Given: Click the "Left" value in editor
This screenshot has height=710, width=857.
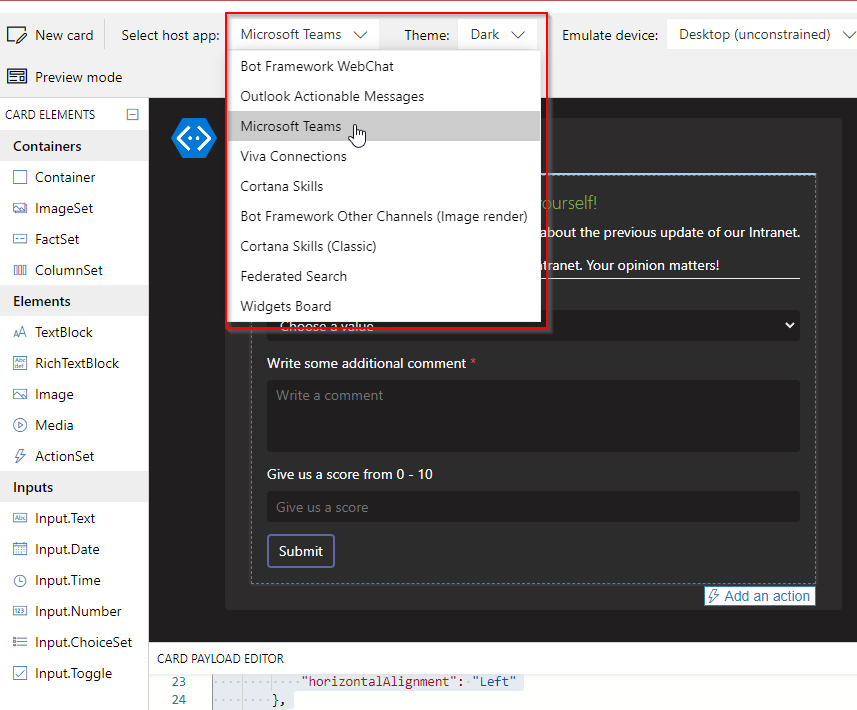Looking at the screenshot, I should coord(494,682).
